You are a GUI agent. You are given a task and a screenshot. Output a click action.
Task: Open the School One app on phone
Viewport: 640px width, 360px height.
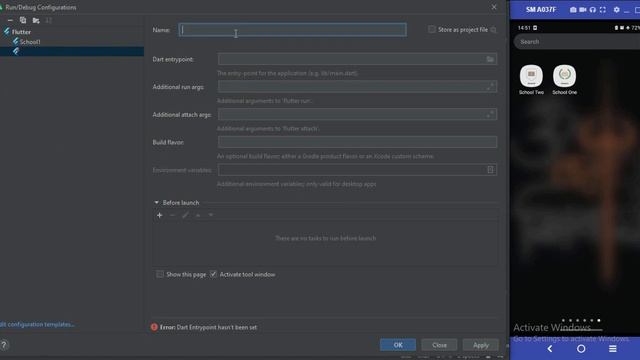564,80
